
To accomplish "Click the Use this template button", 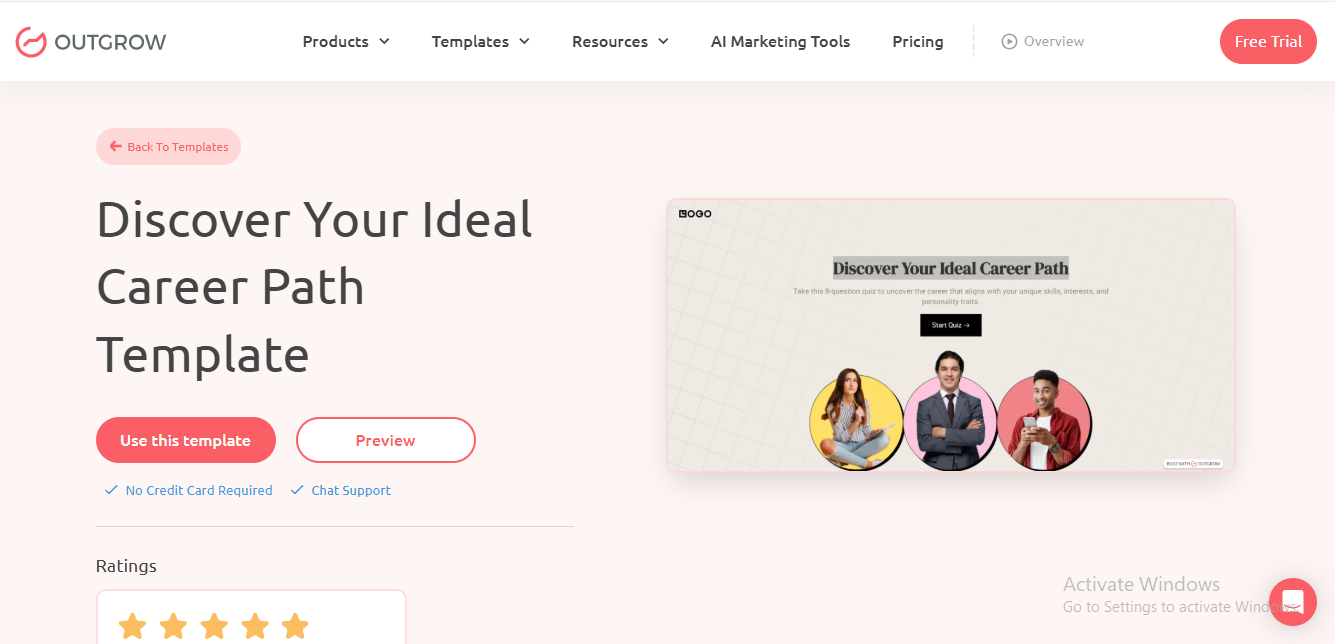I will 185,440.
